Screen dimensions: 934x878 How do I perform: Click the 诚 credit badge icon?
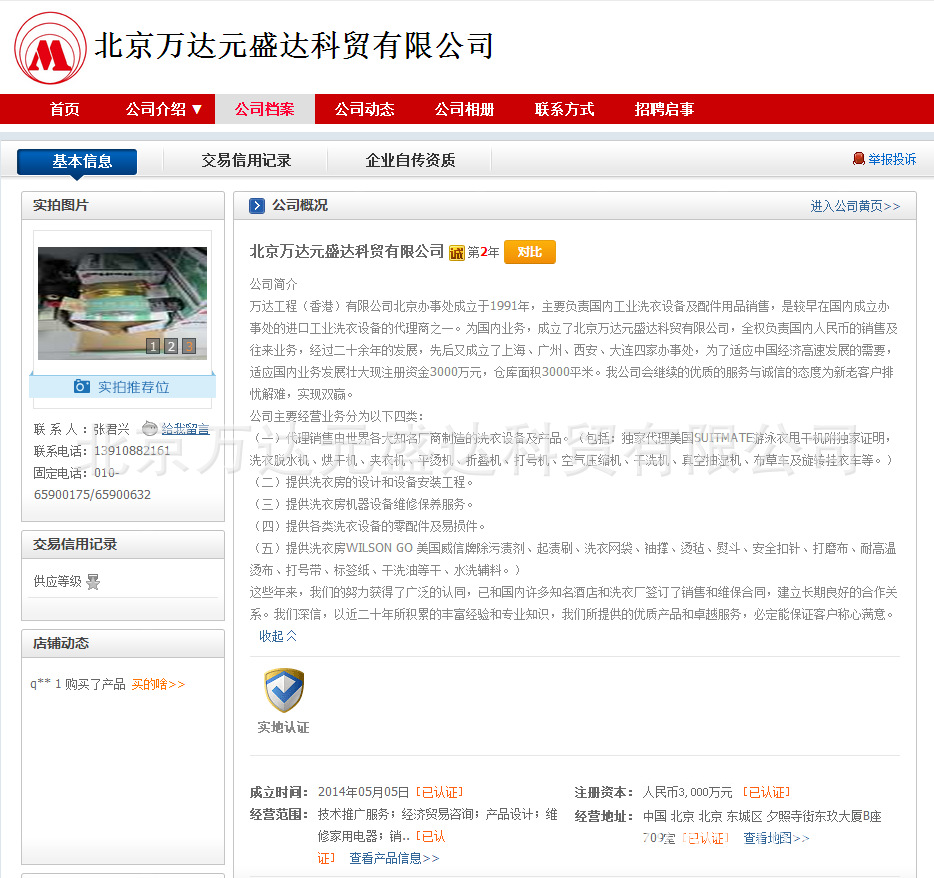[456, 253]
